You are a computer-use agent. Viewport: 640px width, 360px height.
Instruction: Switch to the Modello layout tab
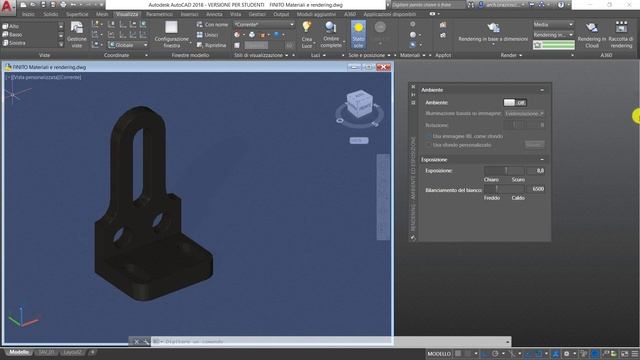click(19, 352)
